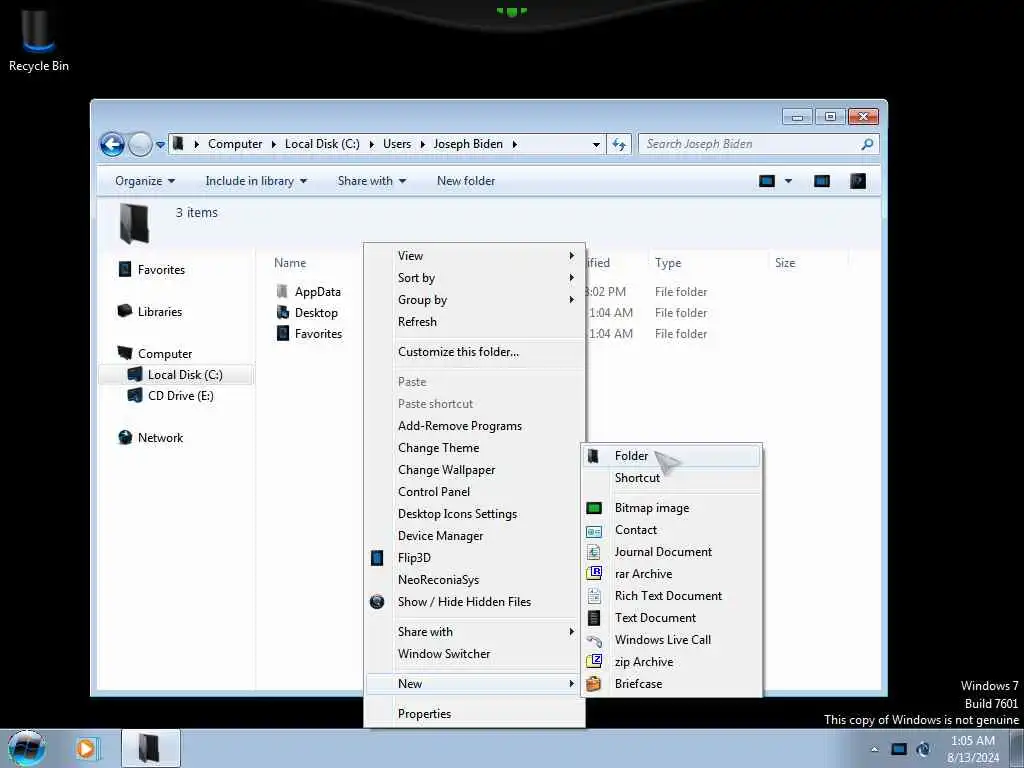Screen dimensions: 1024x768
Task: Create new Briefcase
Action: point(671,684)
